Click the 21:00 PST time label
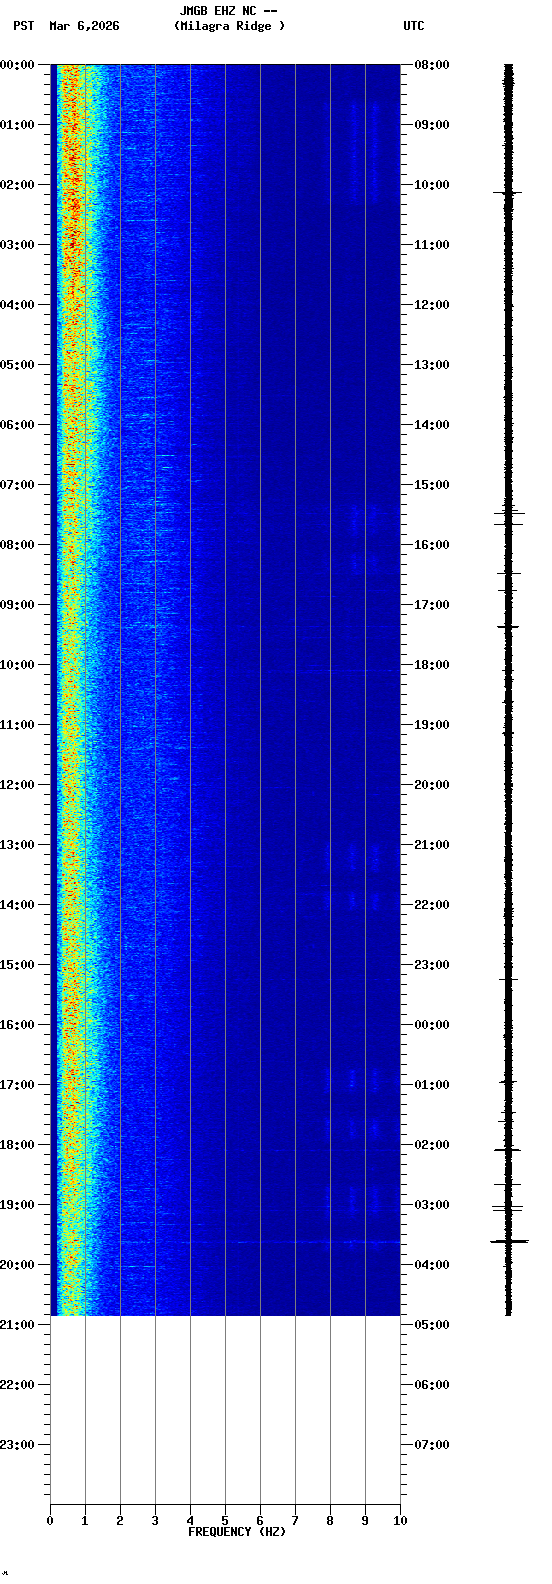Image resolution: width=552 pixels, height=1584 pixels. click(x=17, y=1325)
